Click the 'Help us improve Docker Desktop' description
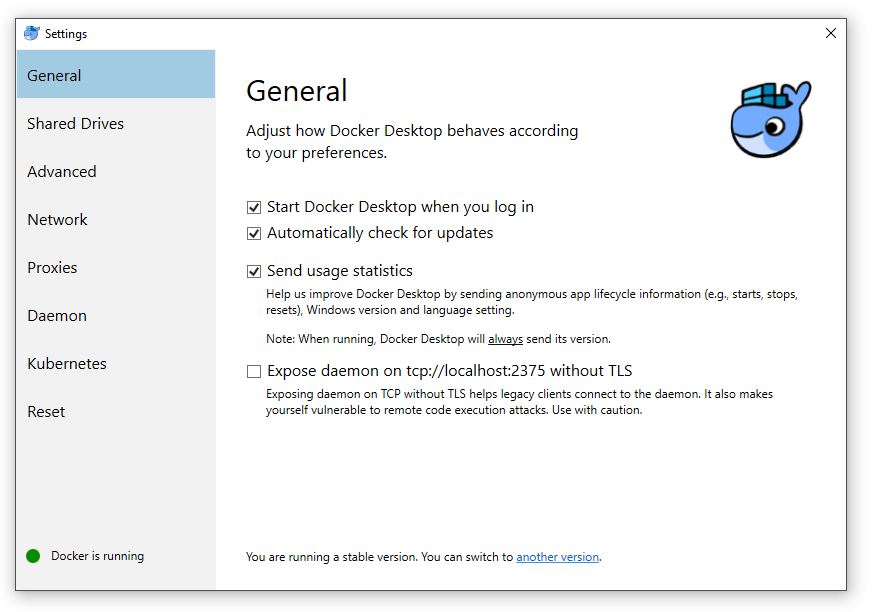The height and width of the screenshot is (612, 872). (532, 302)
